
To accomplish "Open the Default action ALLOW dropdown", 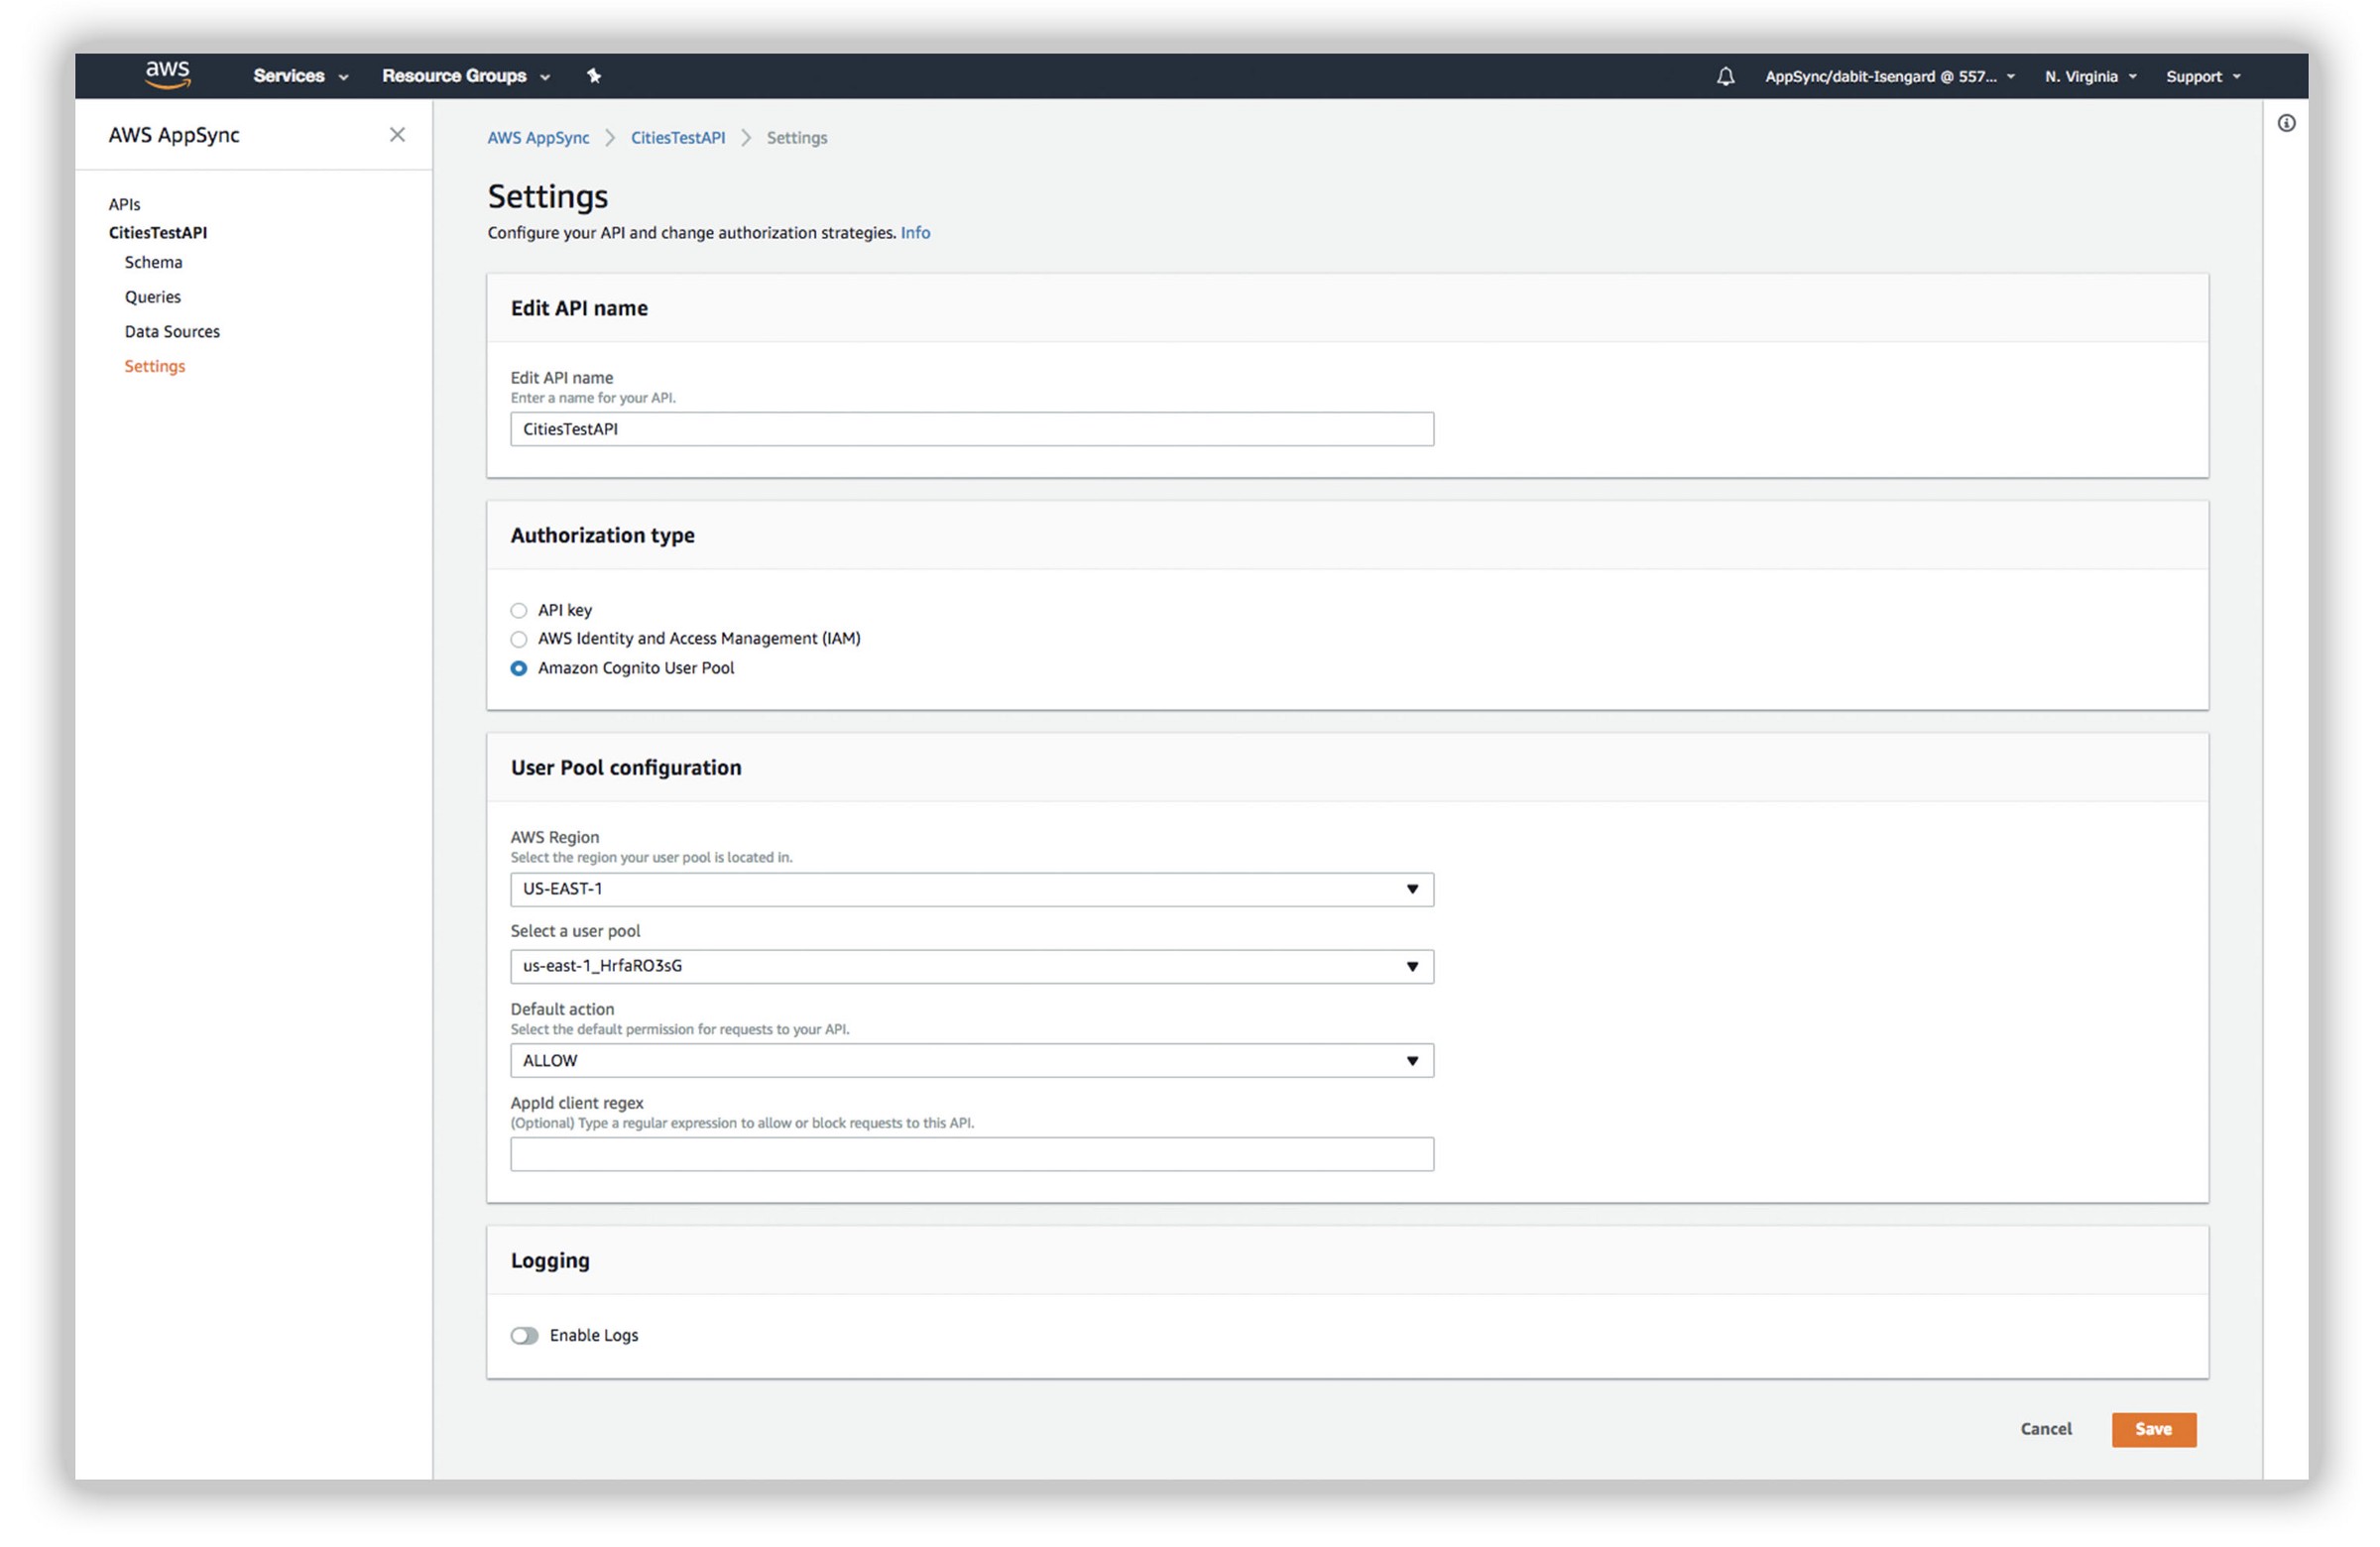I will (x=971, y=1061).
